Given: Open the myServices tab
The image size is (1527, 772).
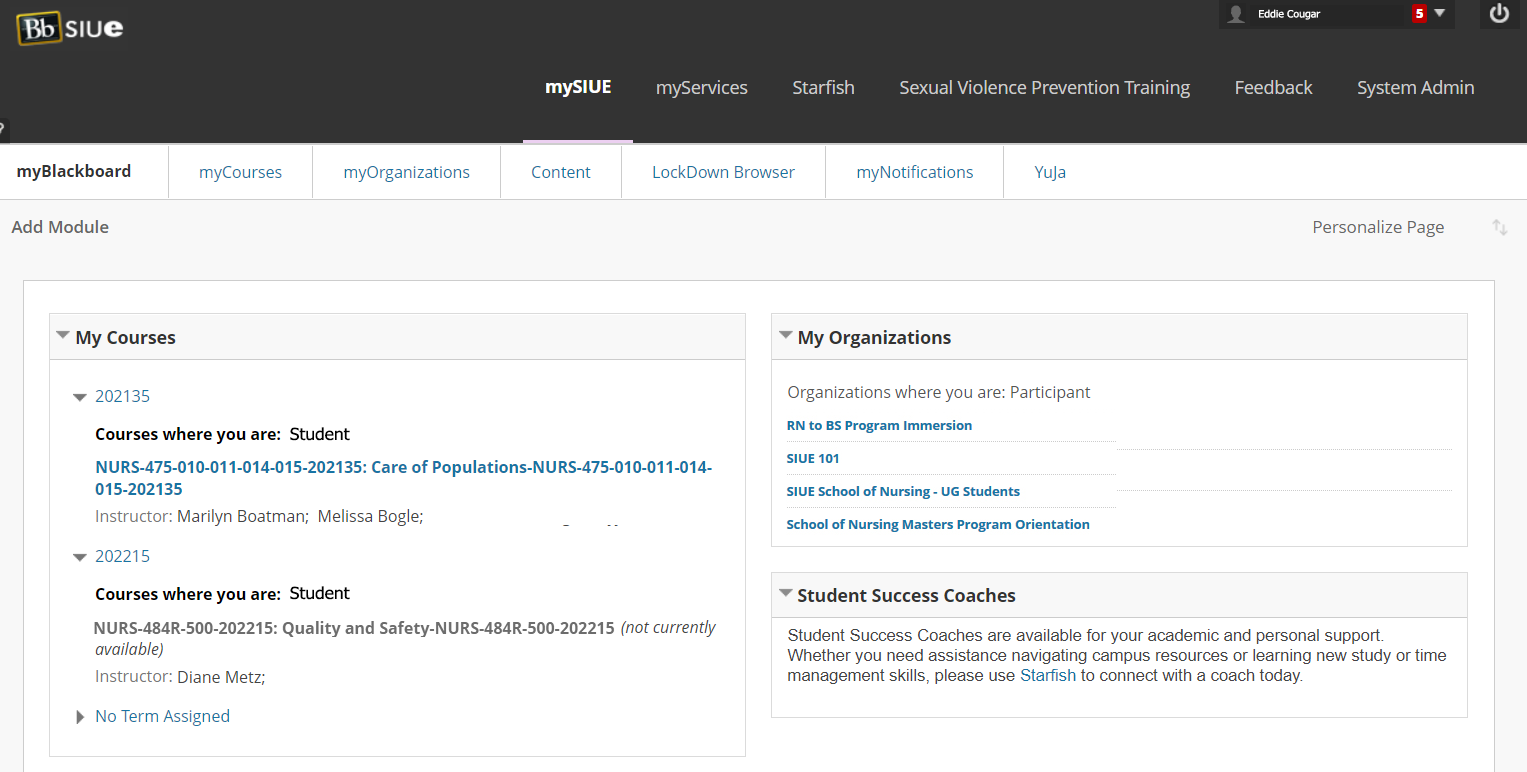Looking at the screenshot, I should 701,88.
